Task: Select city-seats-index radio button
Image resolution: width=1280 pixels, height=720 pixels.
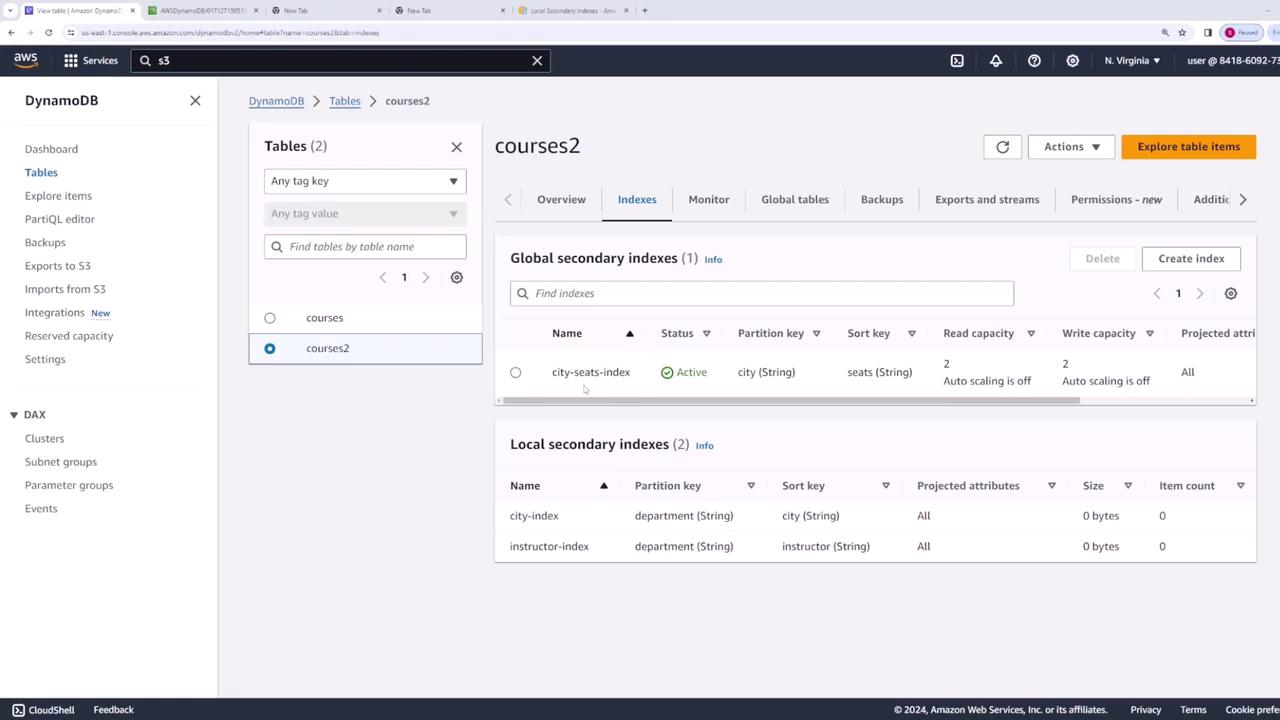Action: (516, 373)
